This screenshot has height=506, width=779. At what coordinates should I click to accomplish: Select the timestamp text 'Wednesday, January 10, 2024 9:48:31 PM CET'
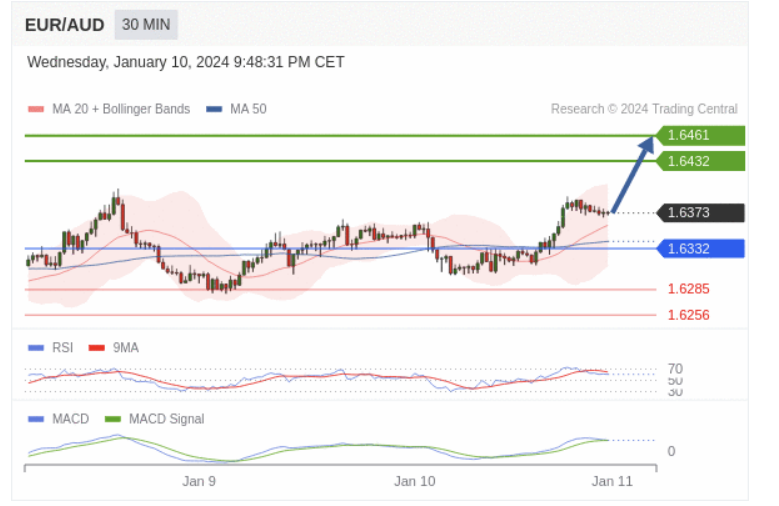[185, 62]
